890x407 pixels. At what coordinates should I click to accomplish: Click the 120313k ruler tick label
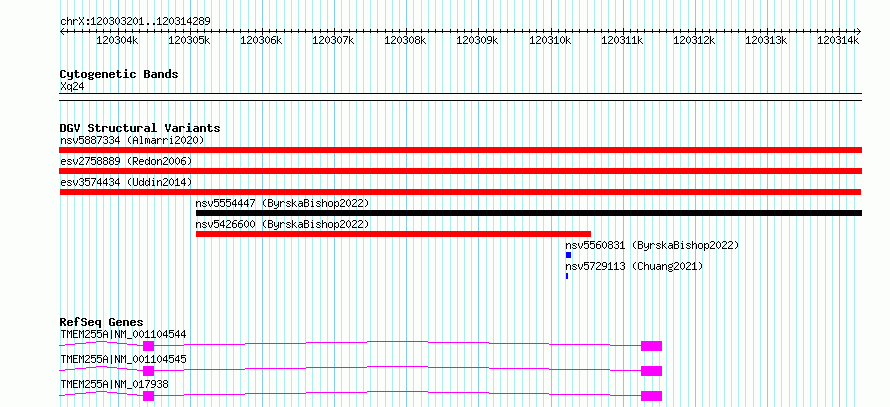pos(766,40)
